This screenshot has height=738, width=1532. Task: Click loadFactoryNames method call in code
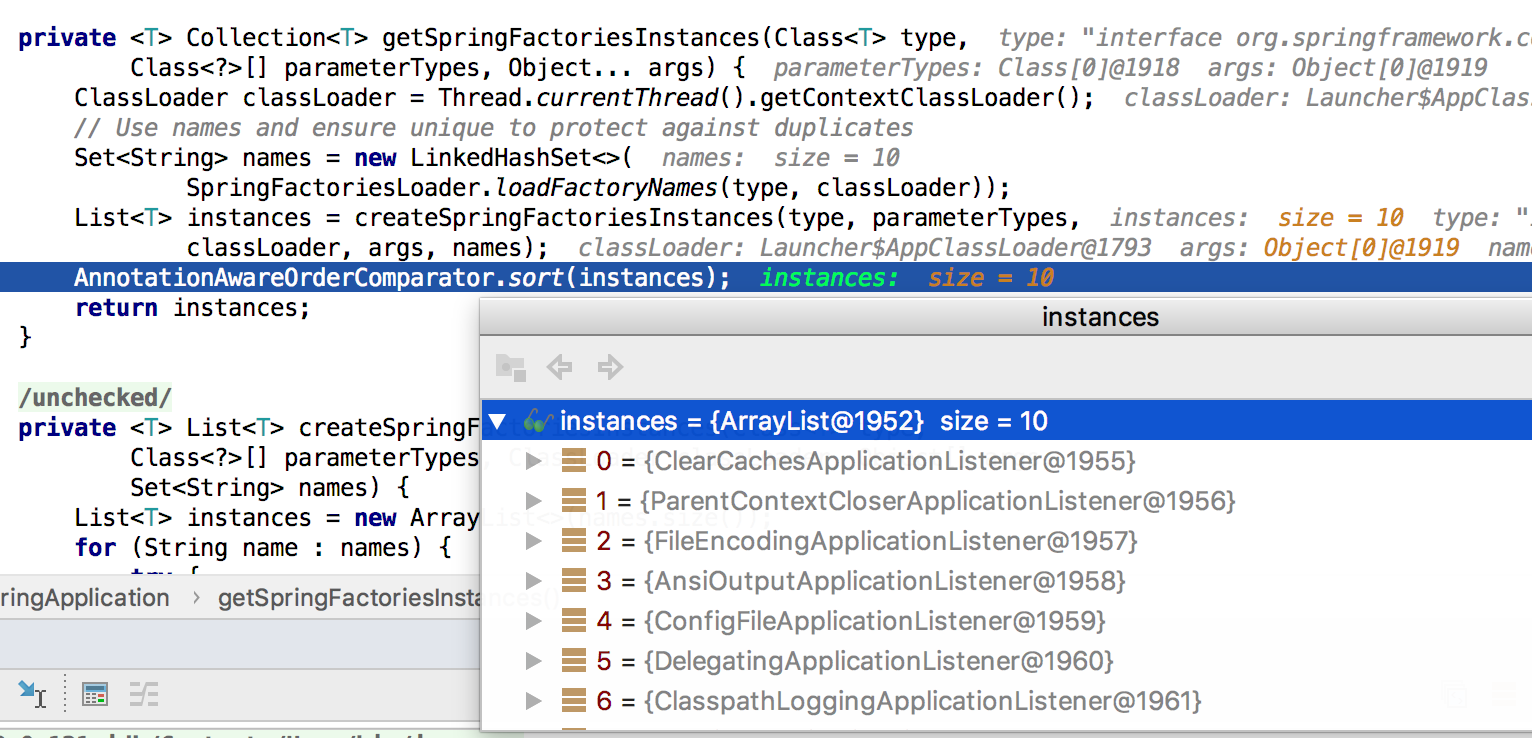pos(606,188)
